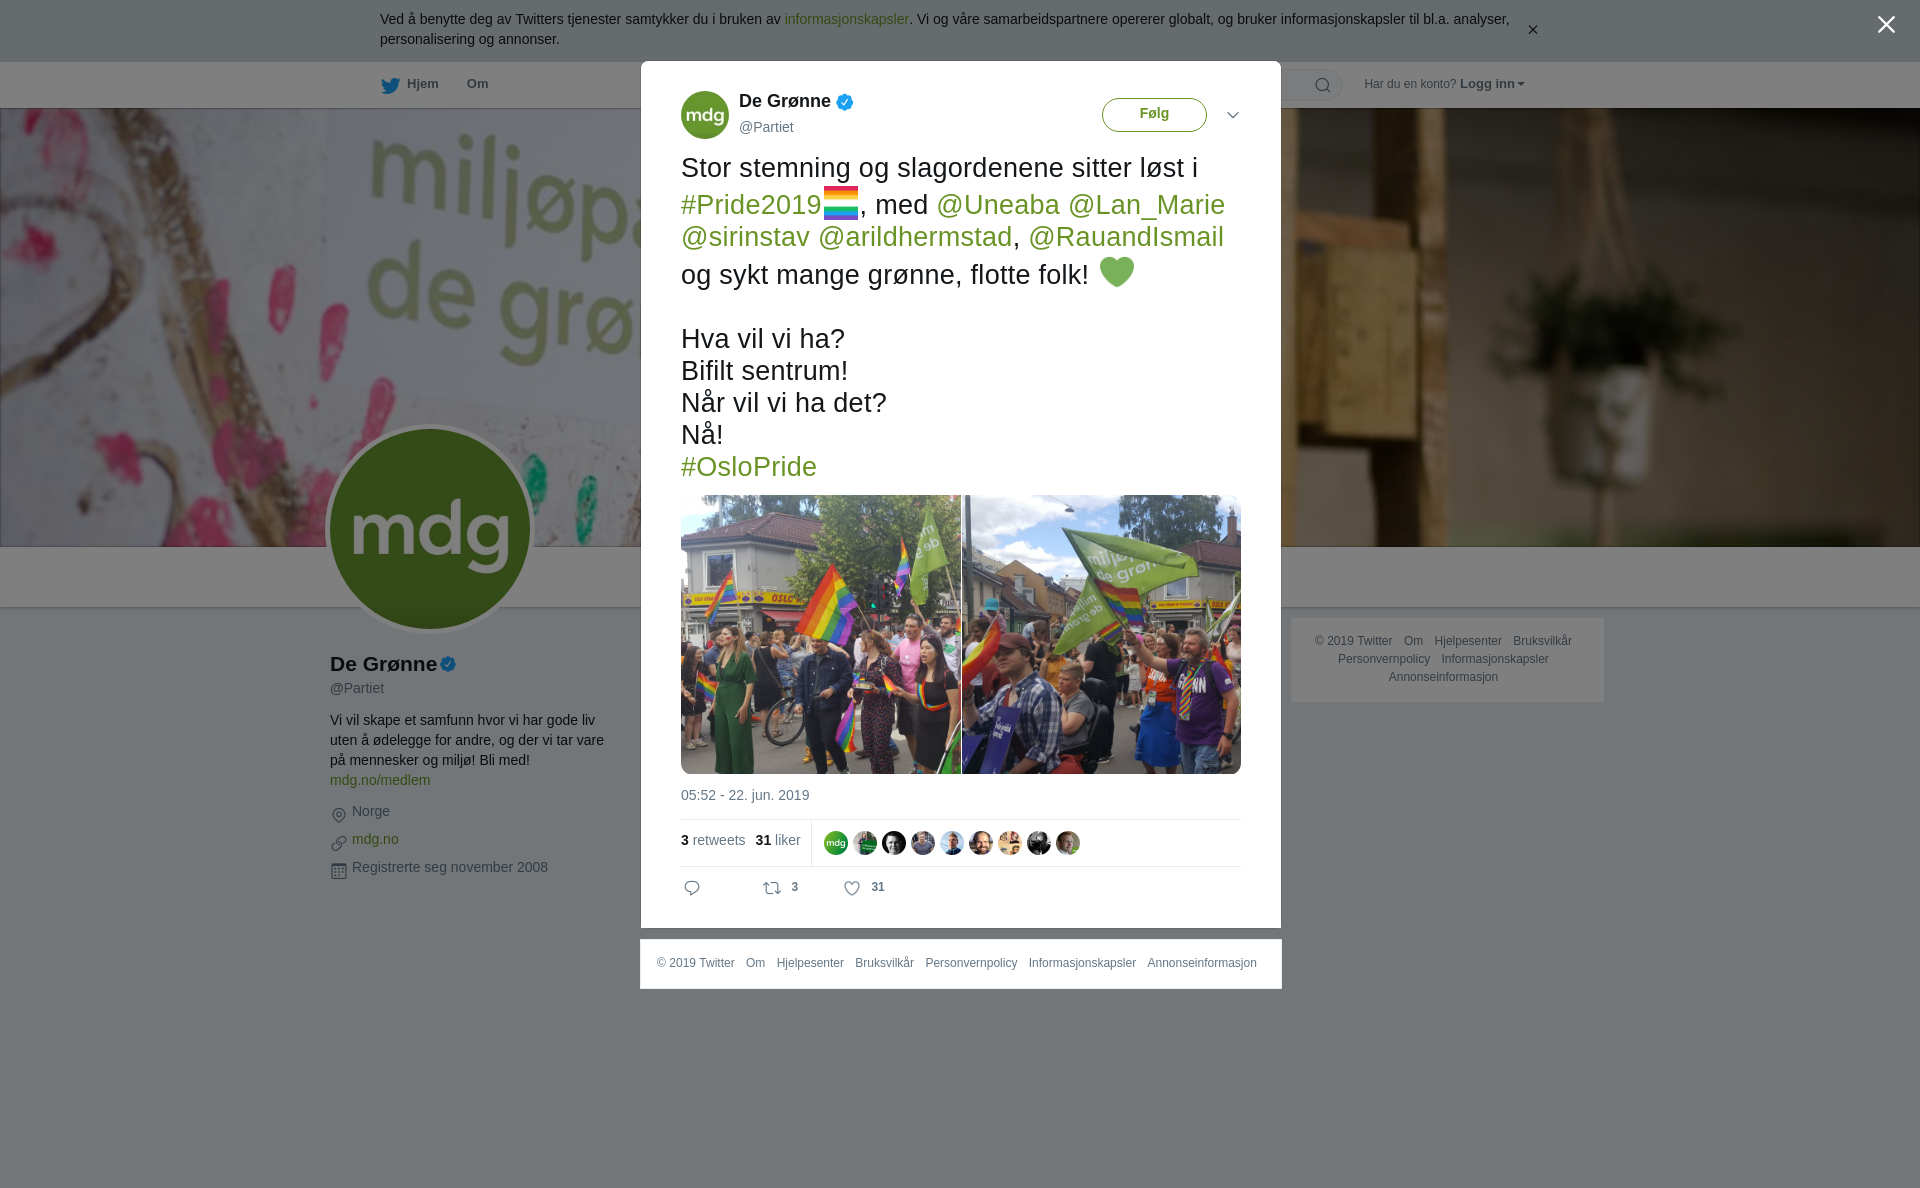
Task: Show the 31 liker list
Action: 778,840
